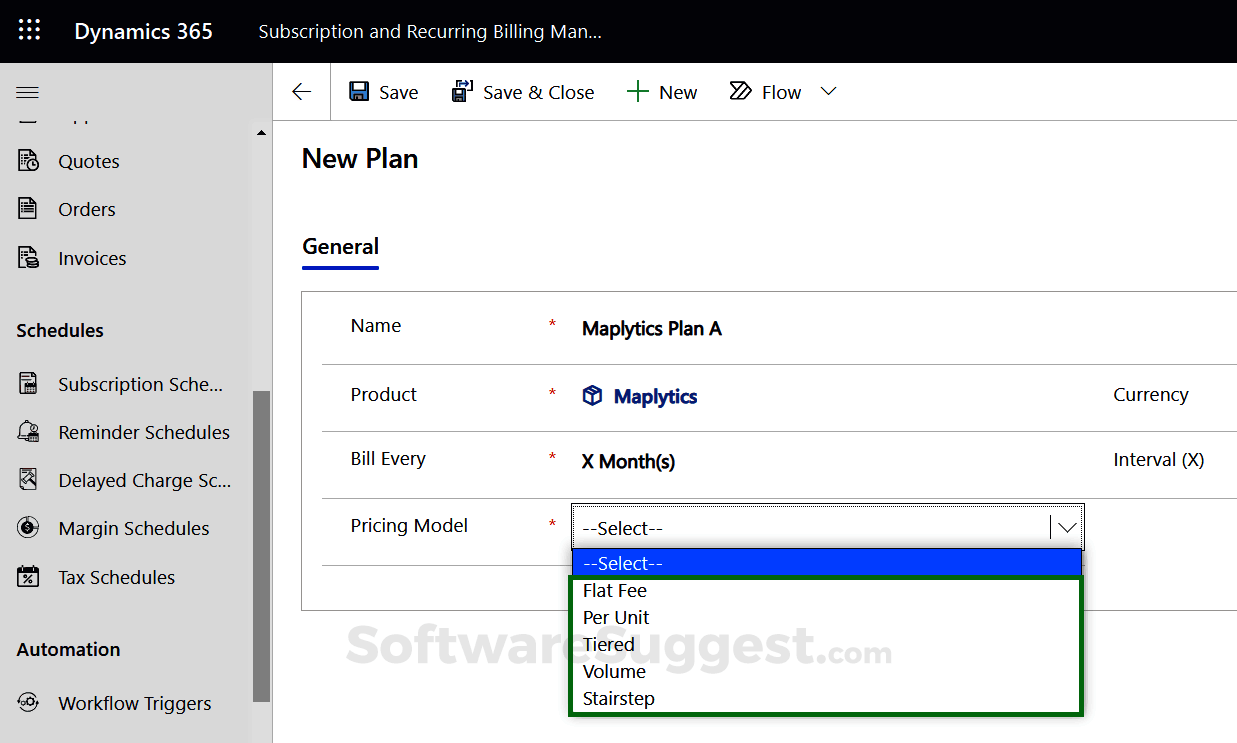Select Tiered from the pricing list
Viewport: 1237px width, 743px height.
[x=608, y=645]
